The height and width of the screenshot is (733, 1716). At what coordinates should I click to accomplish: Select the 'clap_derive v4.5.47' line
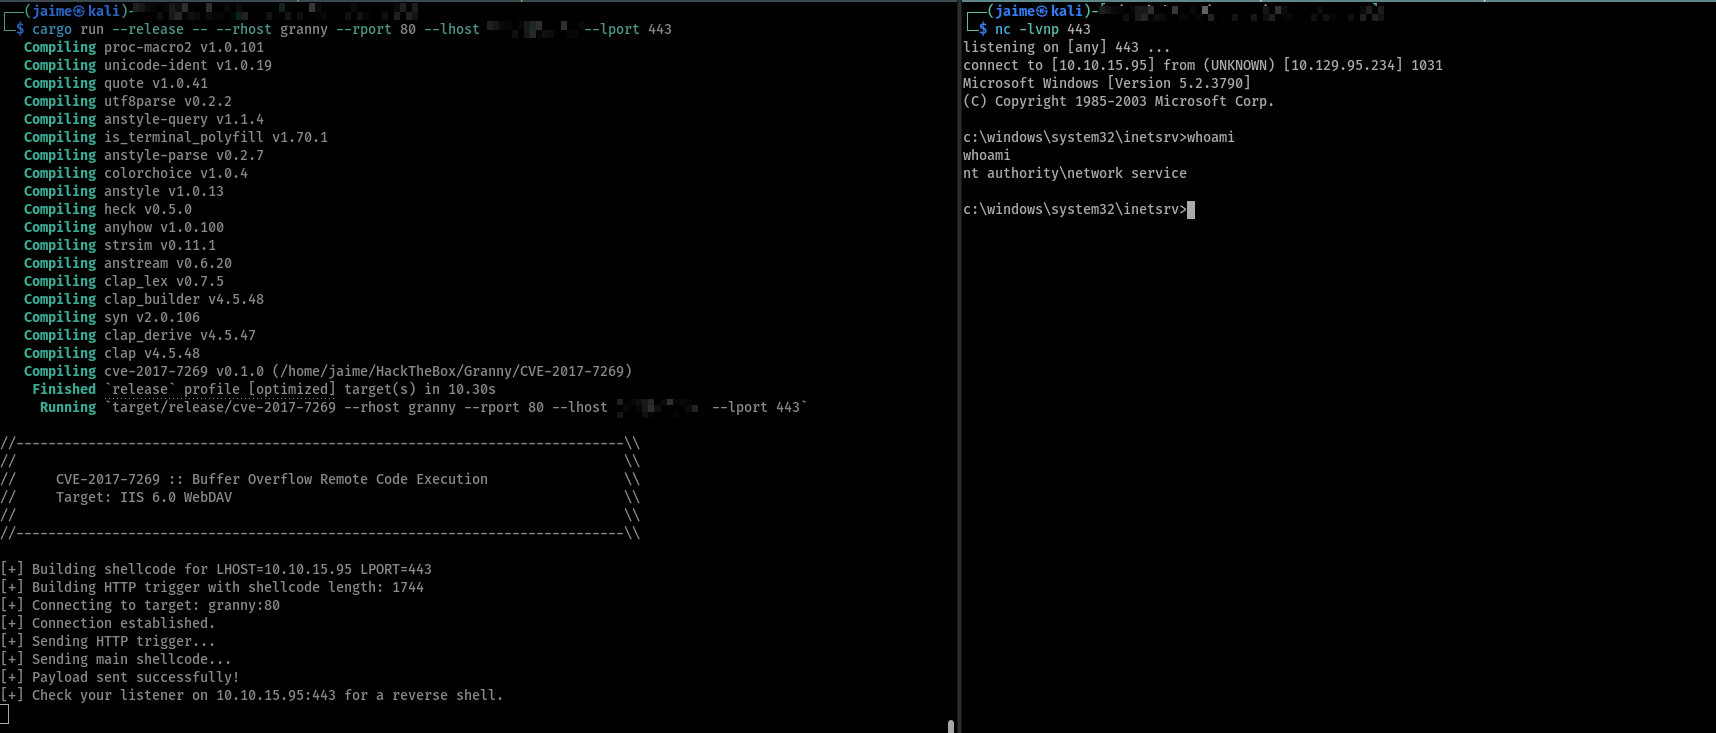[x=140, y=335]
